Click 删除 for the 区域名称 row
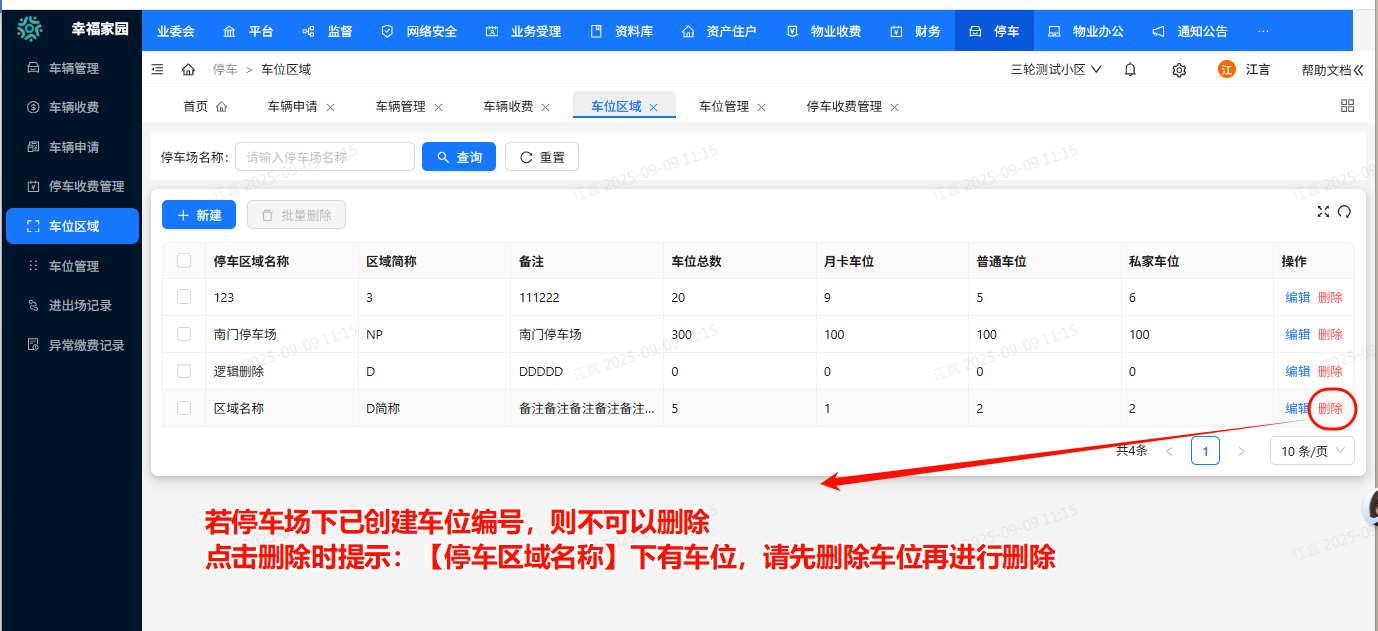Viewport: 1378px width, 631px height. coord(1330,408)
